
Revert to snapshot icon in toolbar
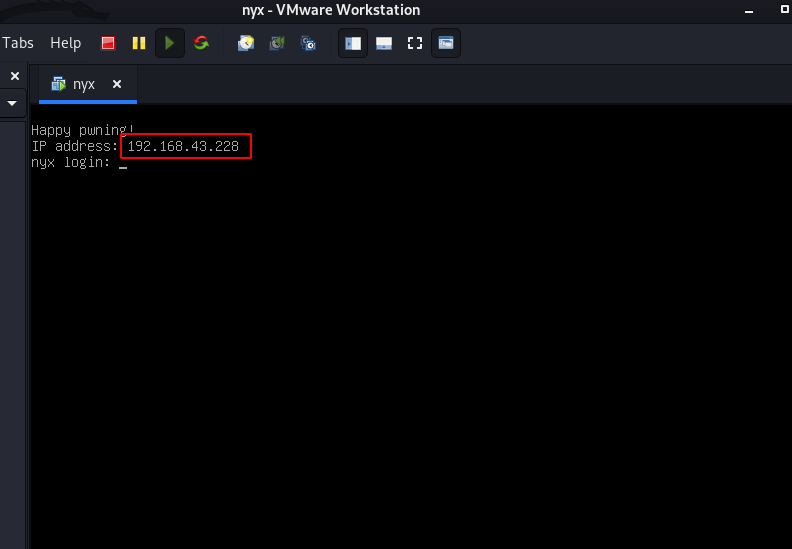(x=277, y=43)
